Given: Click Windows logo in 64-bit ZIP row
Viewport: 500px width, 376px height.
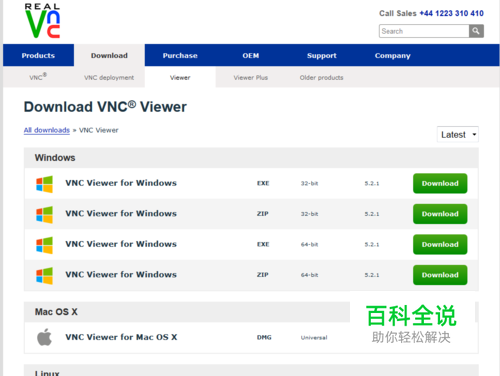Looking at the screenshot, I should 44,275.
